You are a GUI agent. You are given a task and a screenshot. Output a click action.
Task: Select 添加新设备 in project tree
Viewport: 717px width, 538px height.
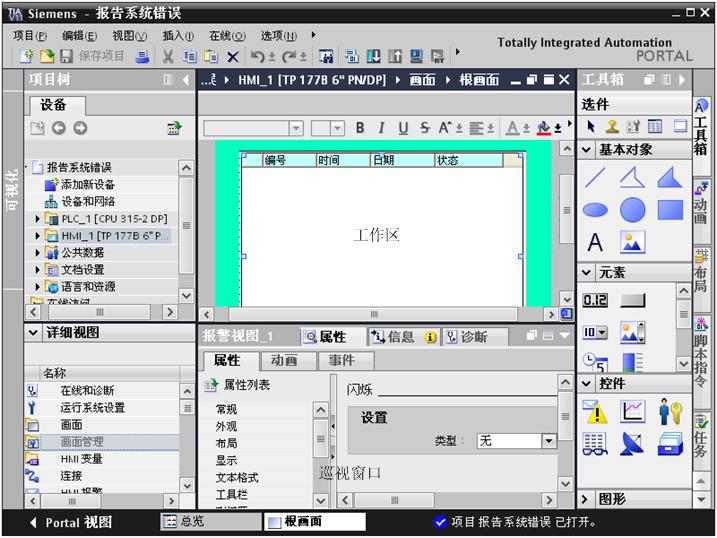point(80,185)
